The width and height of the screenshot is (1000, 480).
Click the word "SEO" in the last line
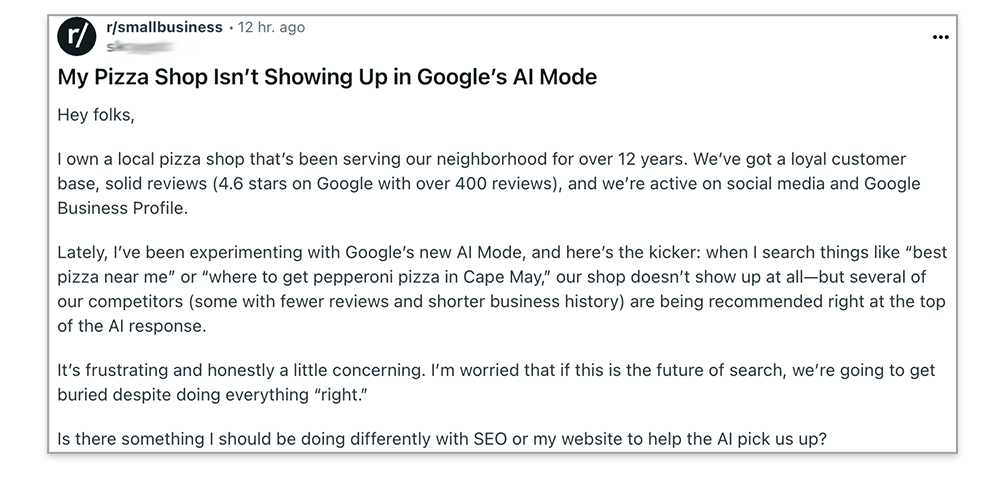tap(490, 439)
